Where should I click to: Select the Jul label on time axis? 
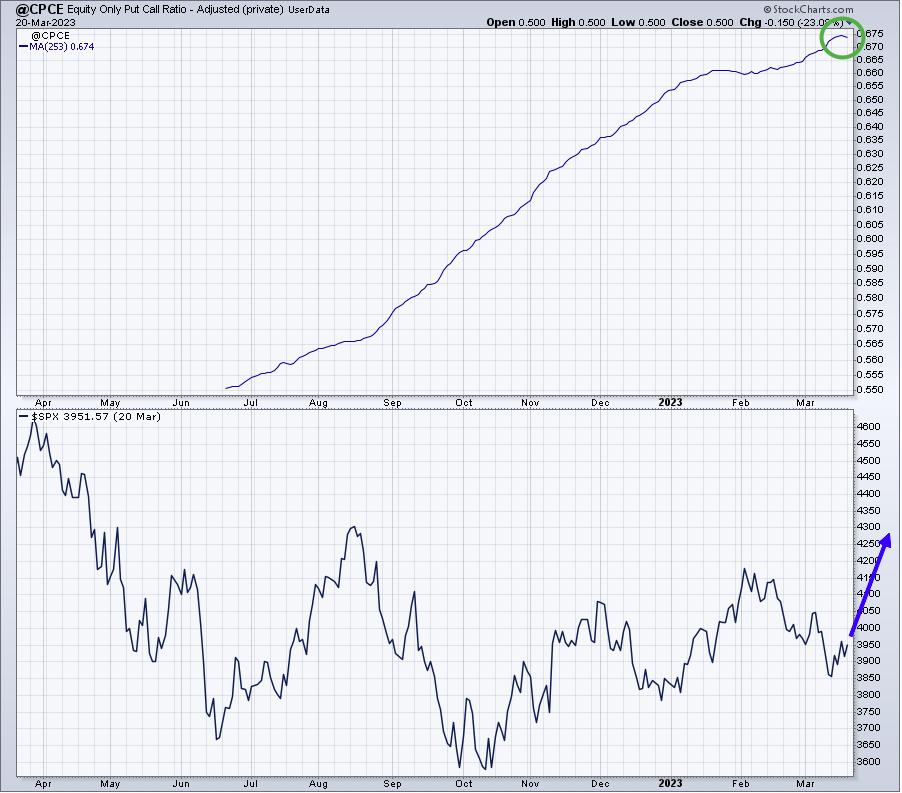[x=251, y=402]
